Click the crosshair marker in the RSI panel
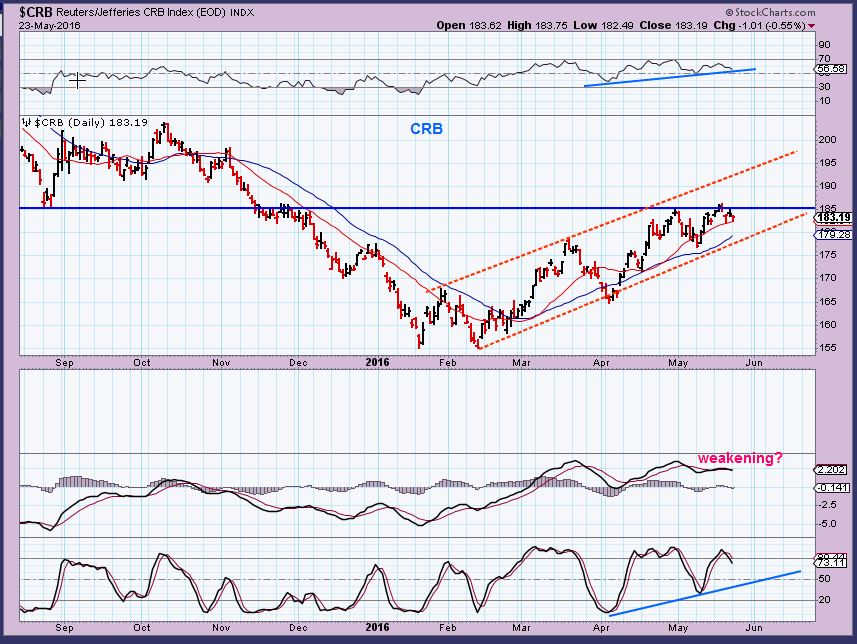This screenshot has height=644, width=857. (x=76, y=76)
